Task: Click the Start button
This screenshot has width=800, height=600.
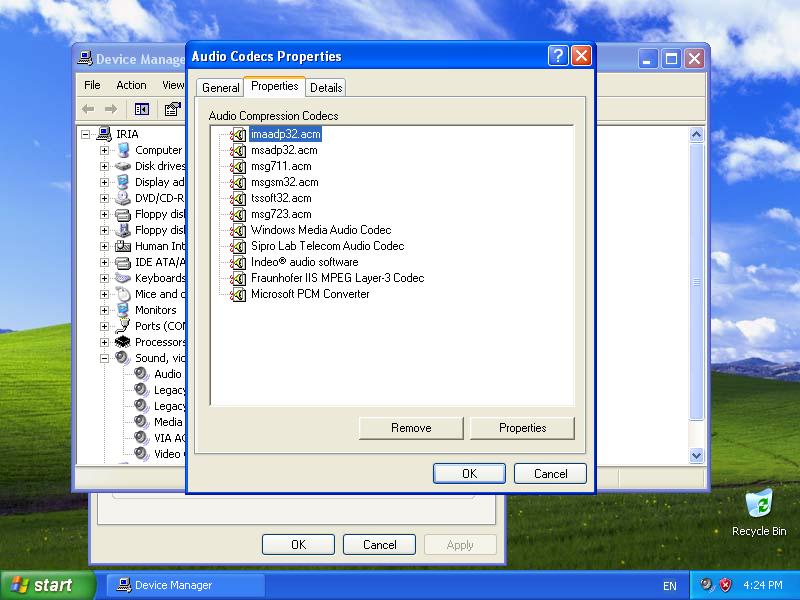Action: pyautogui.click(x=47, y=585)
